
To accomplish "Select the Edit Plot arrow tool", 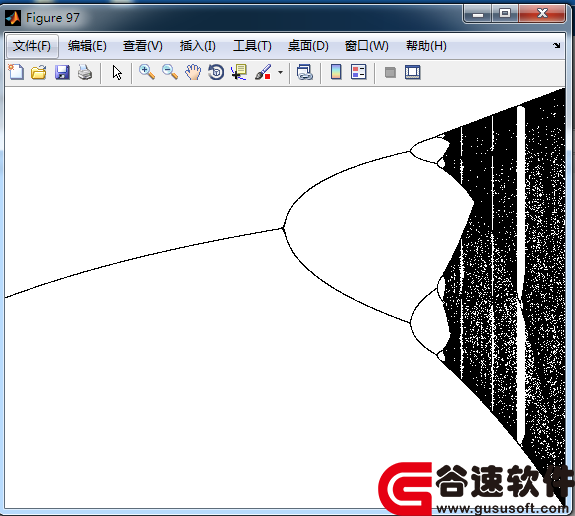I will [x=117, y=73].
